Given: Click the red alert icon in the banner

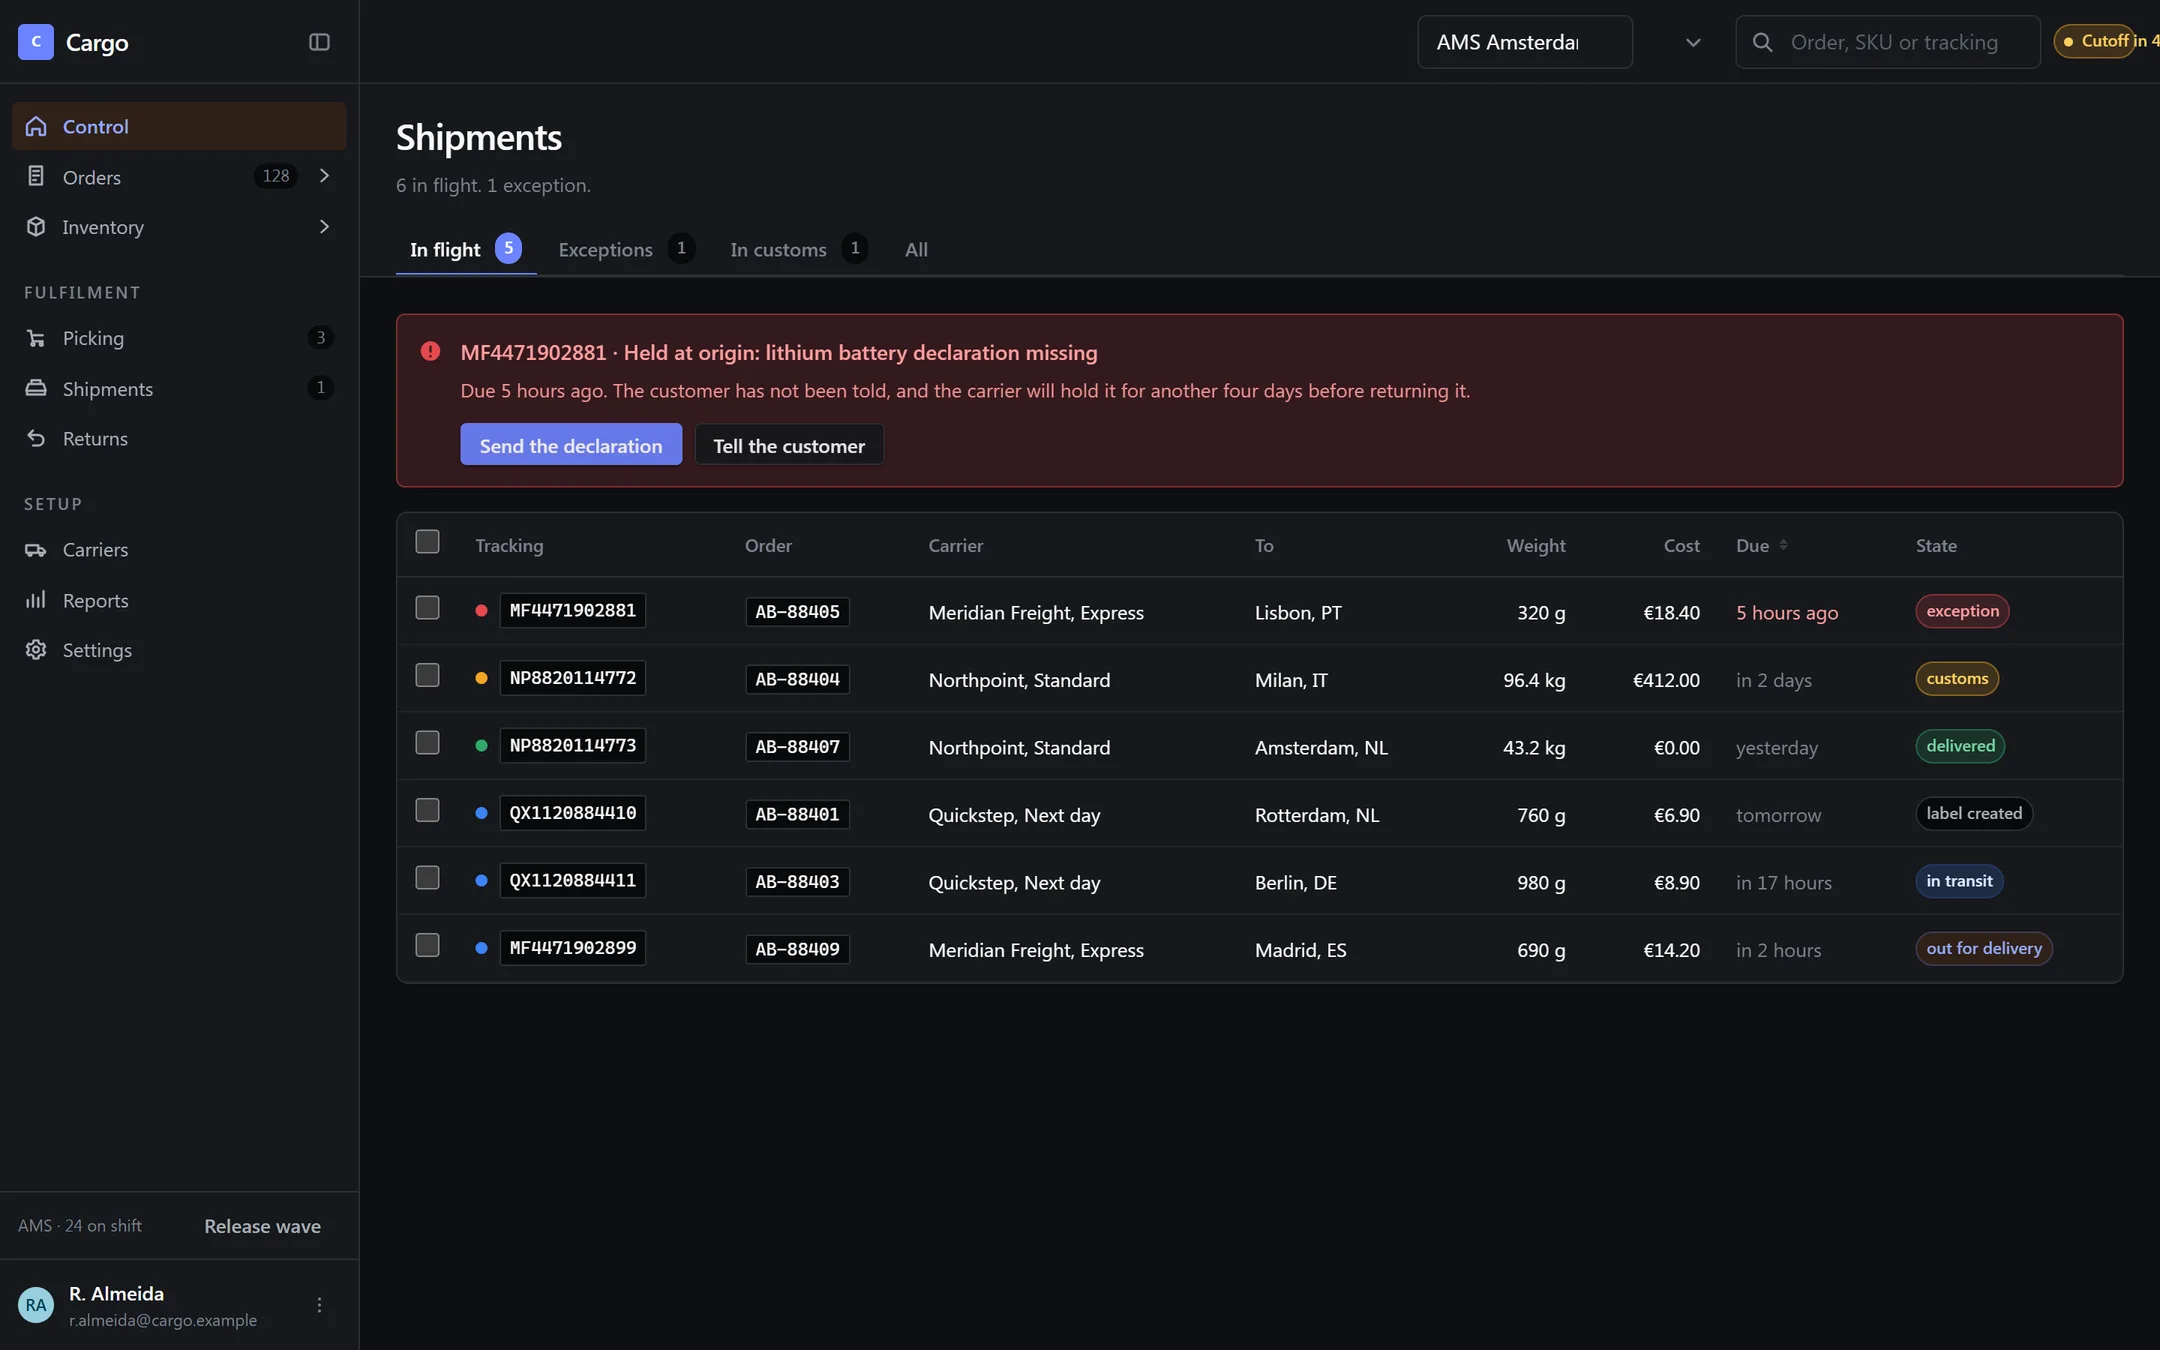Looking at the screenshot, I should (x=430, y=351).
